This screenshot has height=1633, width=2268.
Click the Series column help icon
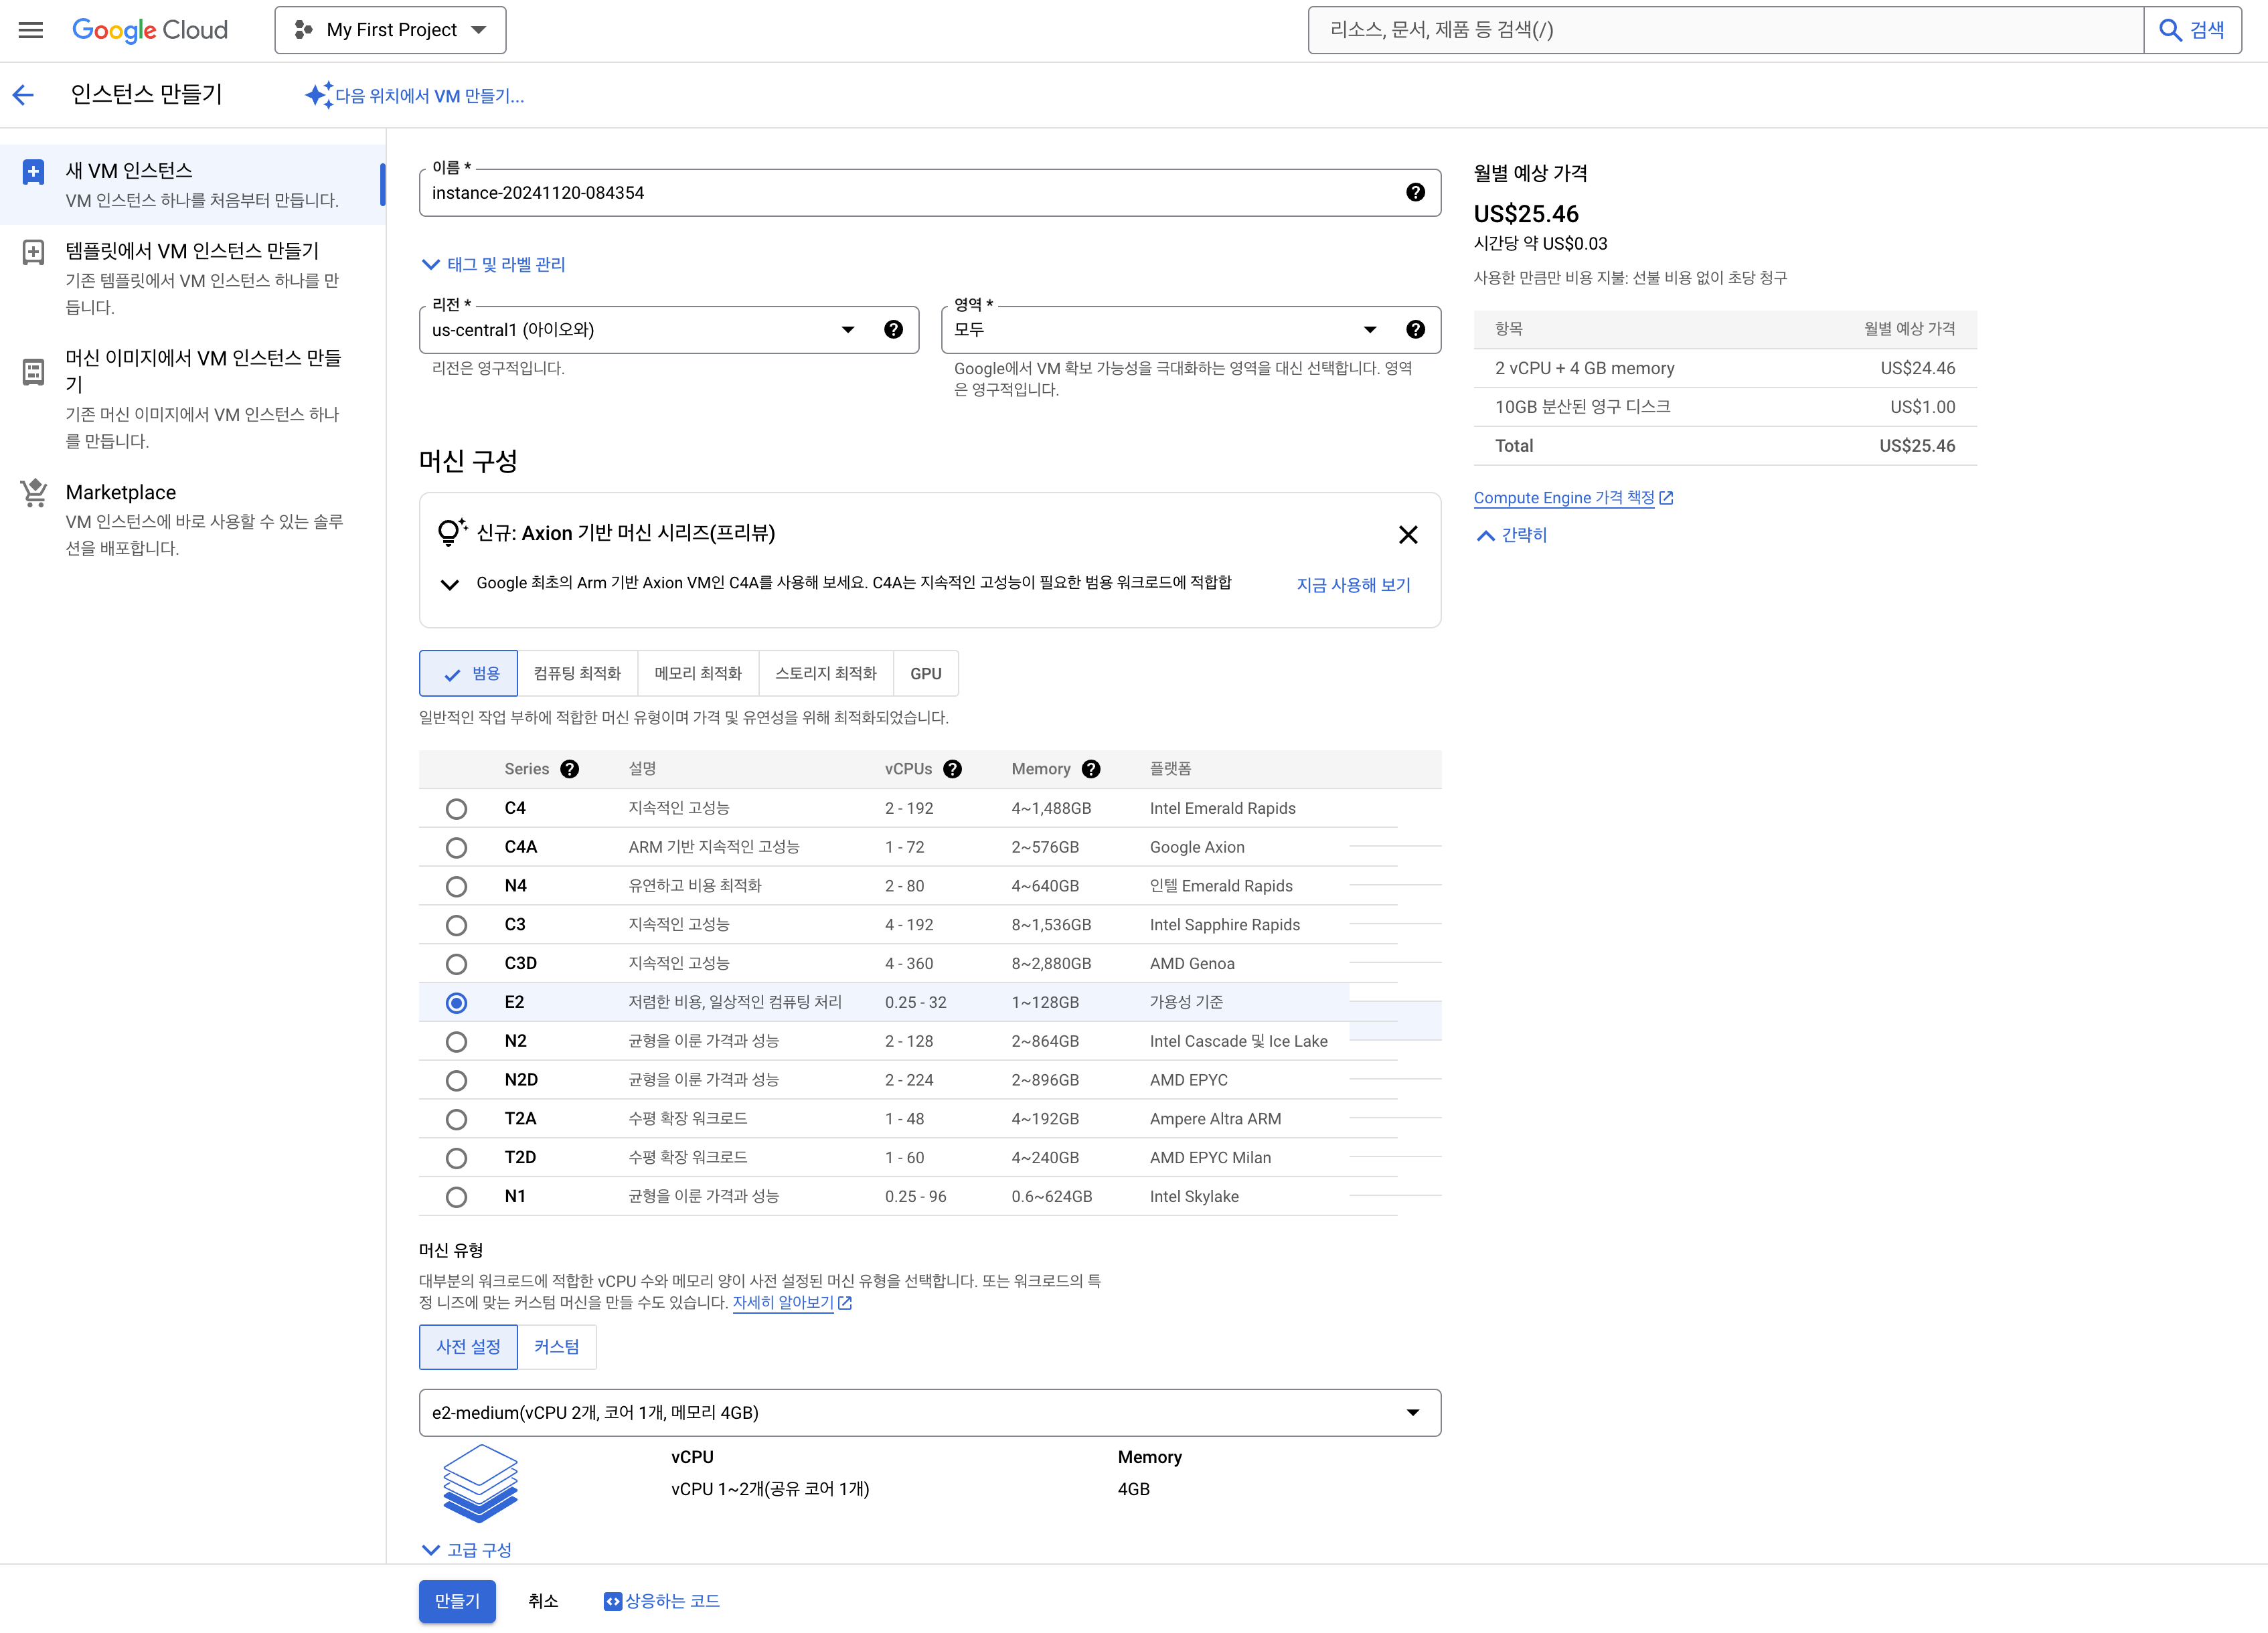click(x=570, y=769)
